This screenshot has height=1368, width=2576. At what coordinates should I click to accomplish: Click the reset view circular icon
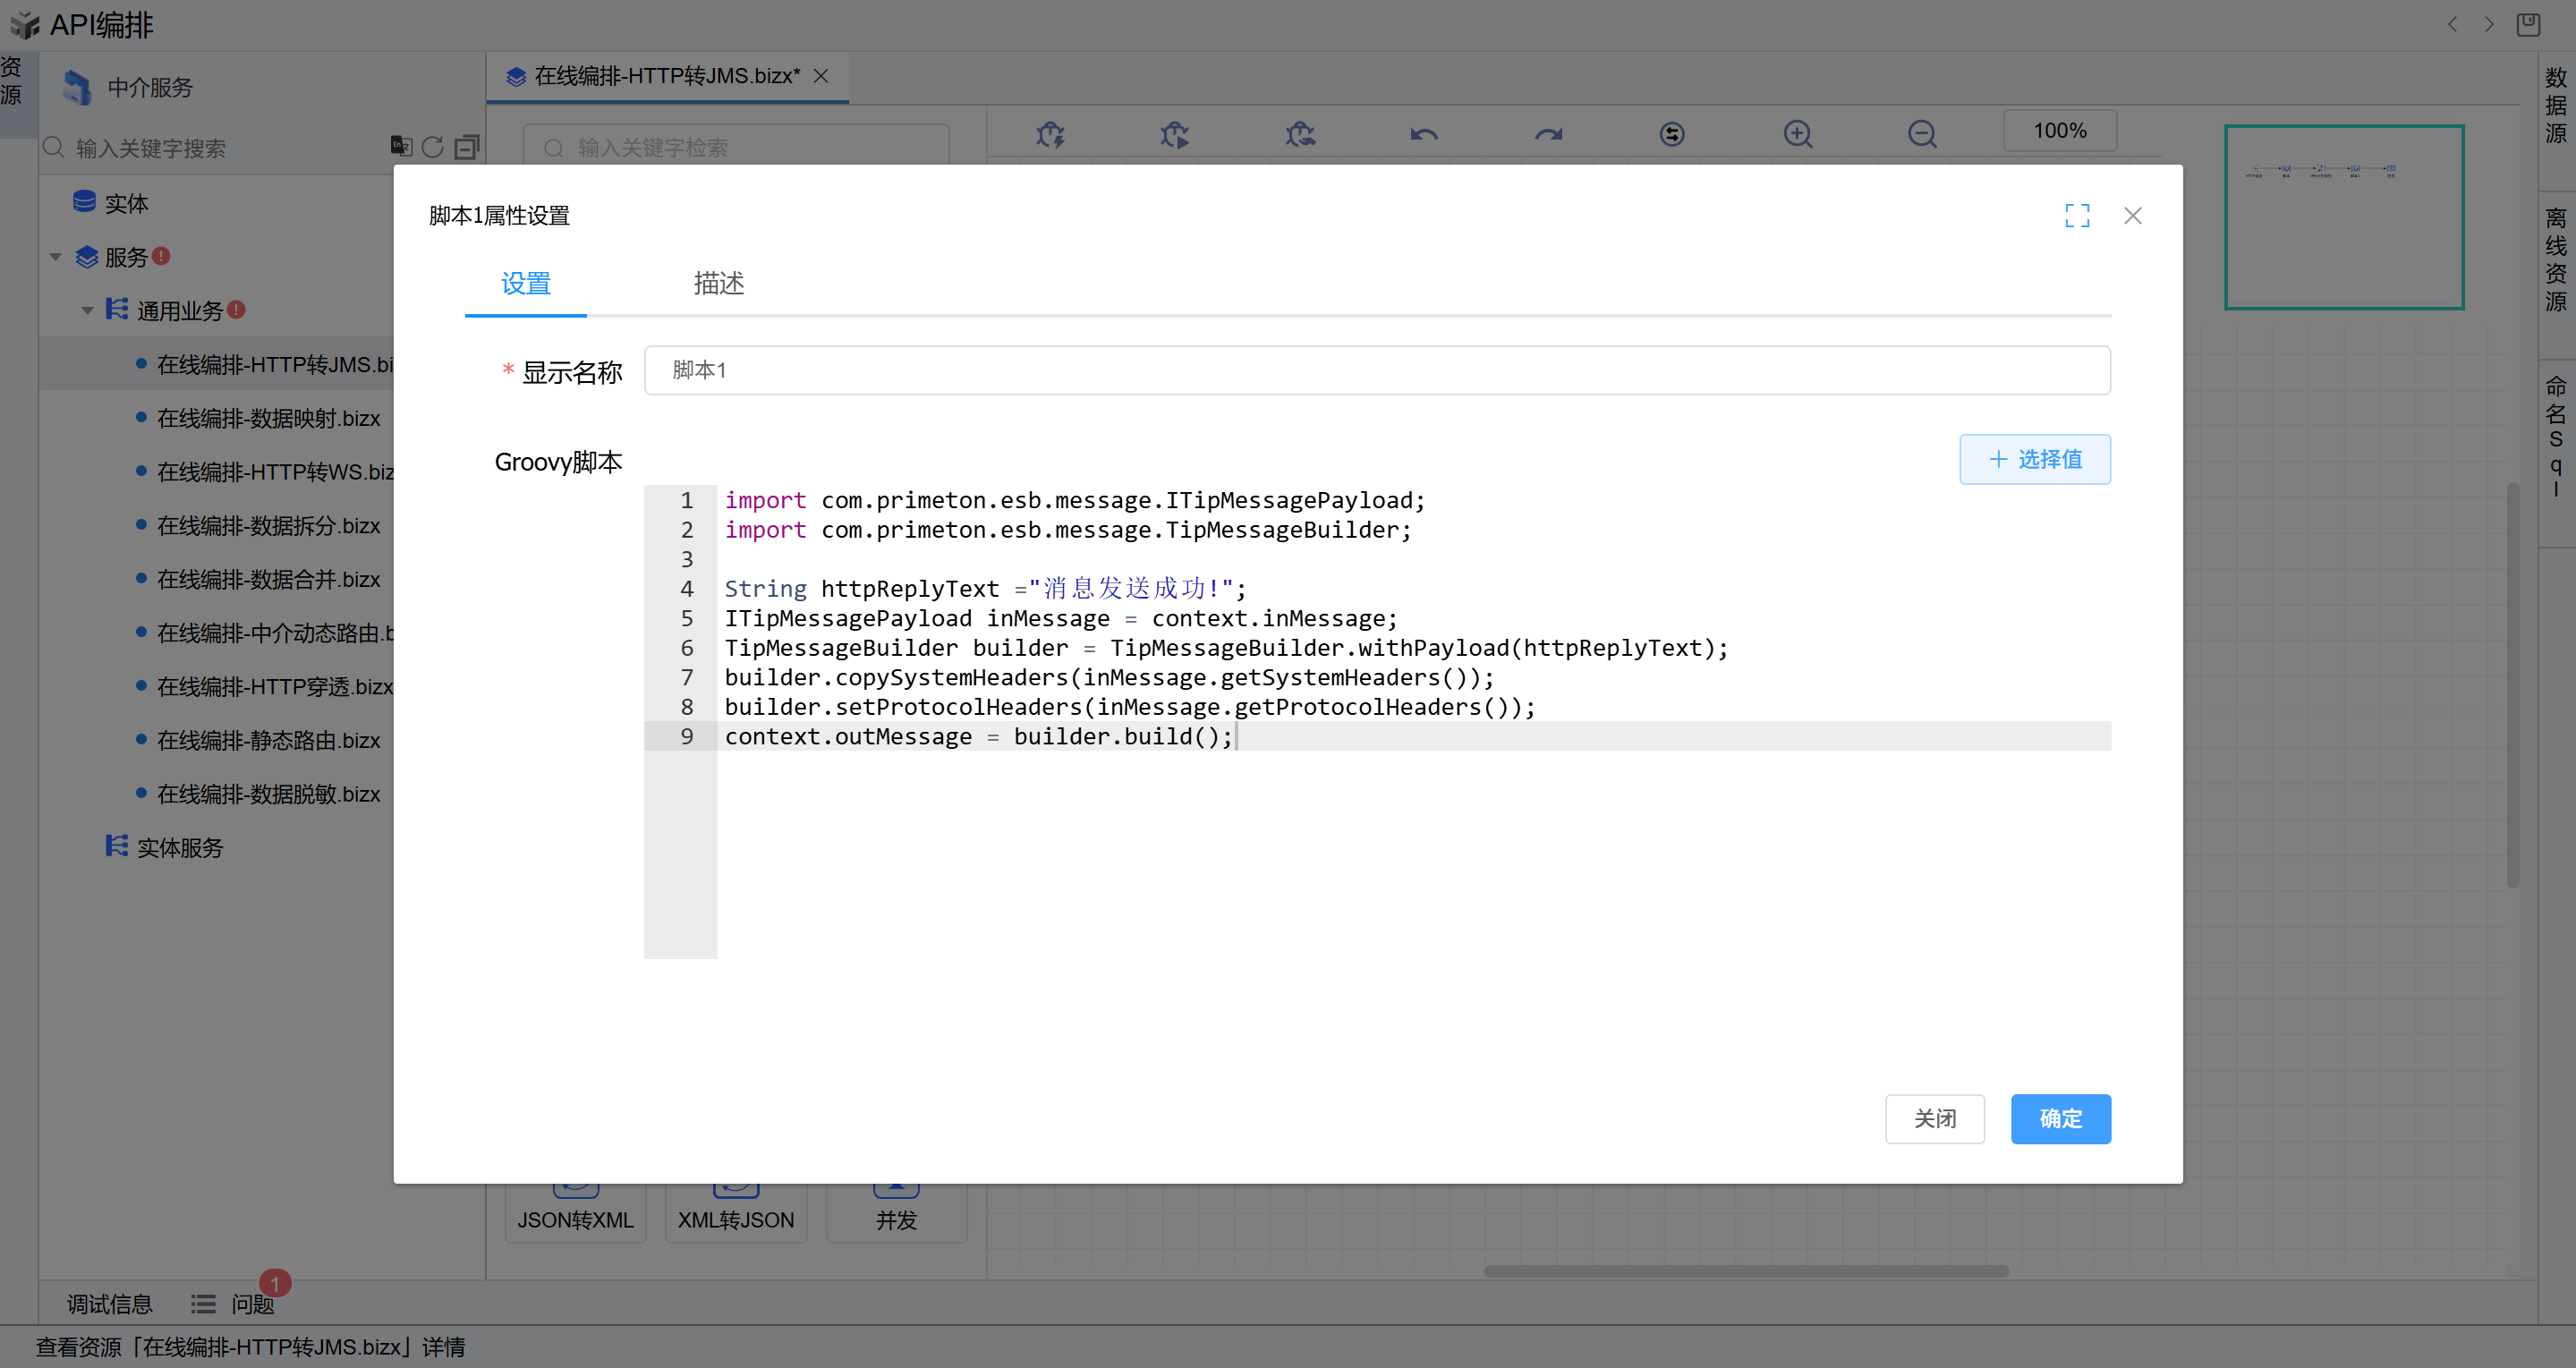(x=1672, y=134)
